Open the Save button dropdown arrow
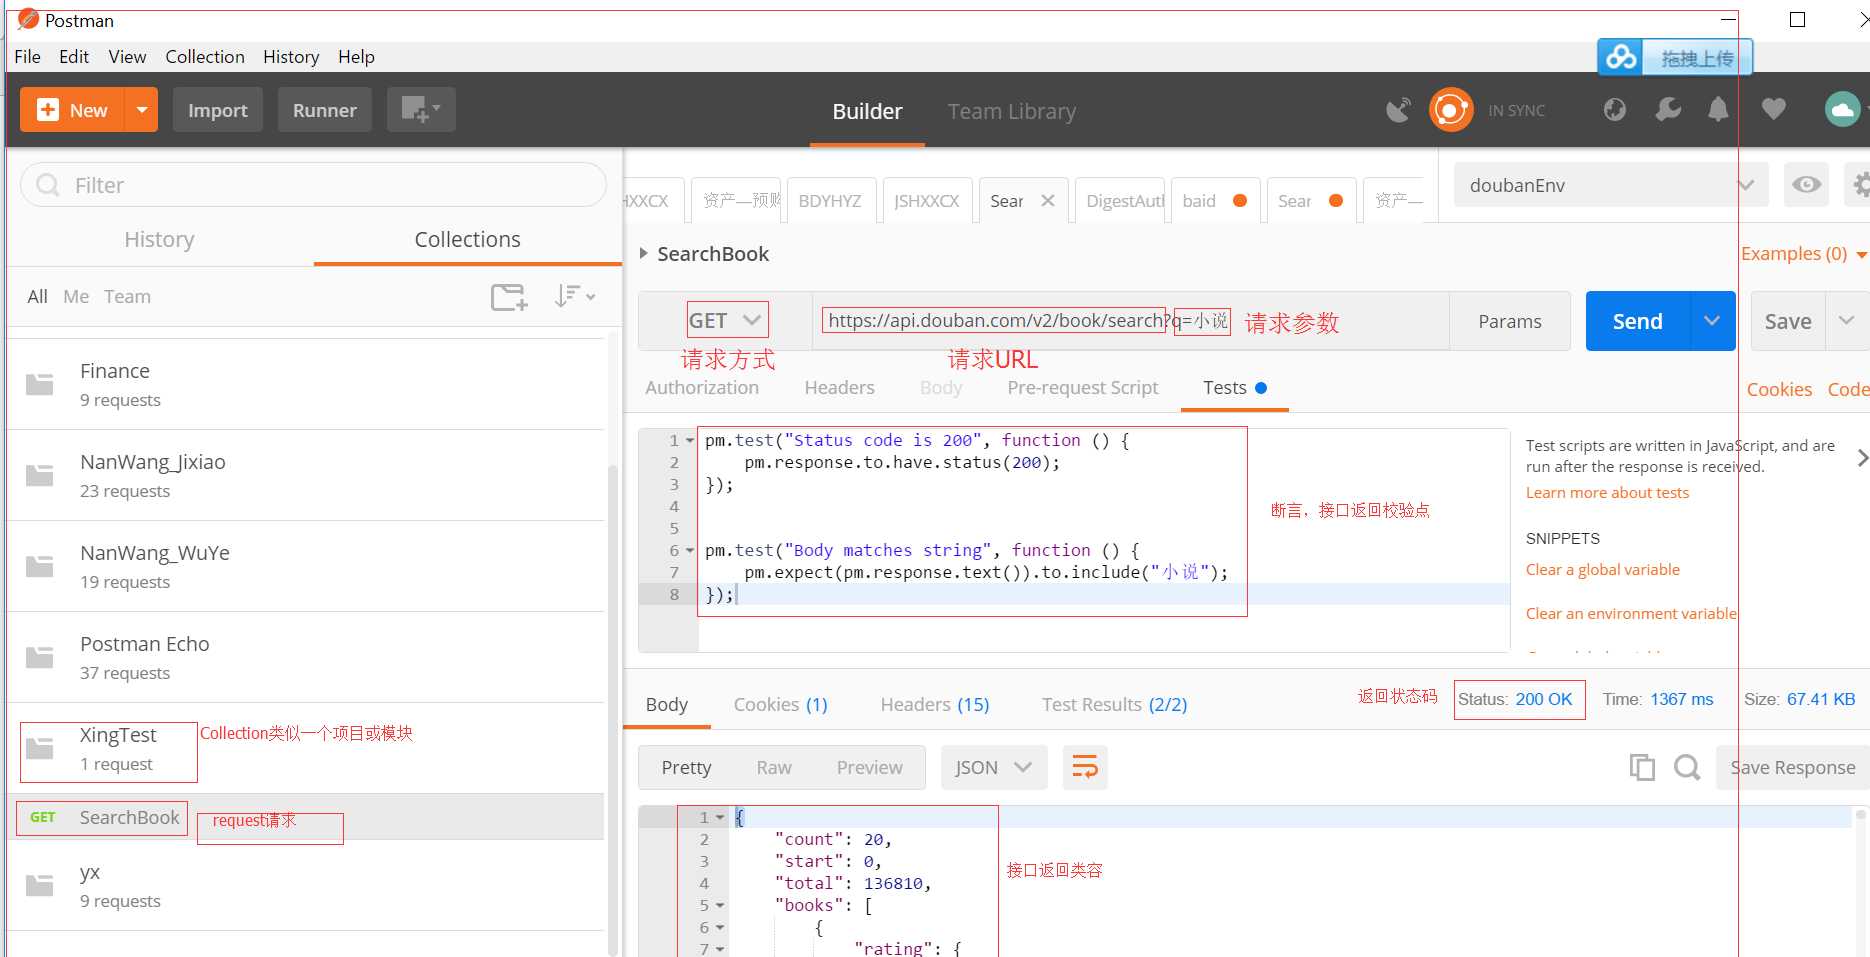Image resolution: width=1870 pixels, height=957 pixels. (1846, 321)
